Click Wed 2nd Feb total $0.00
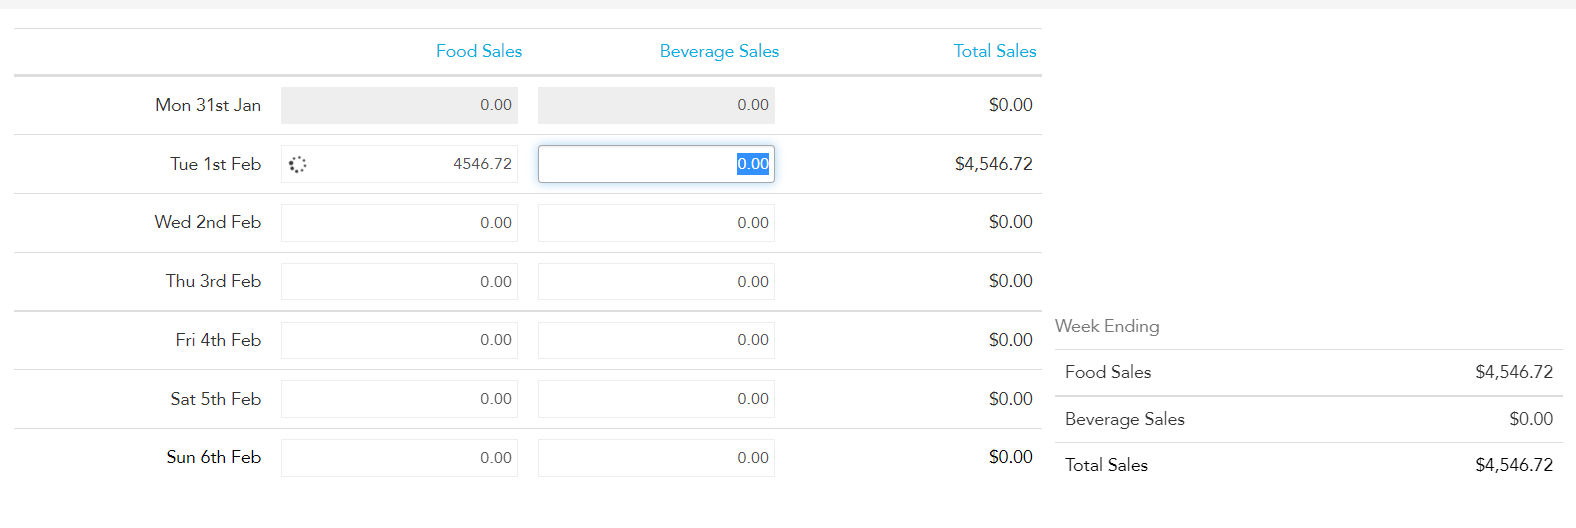This screenshot has width=1576, height=528. point(1011,222)
